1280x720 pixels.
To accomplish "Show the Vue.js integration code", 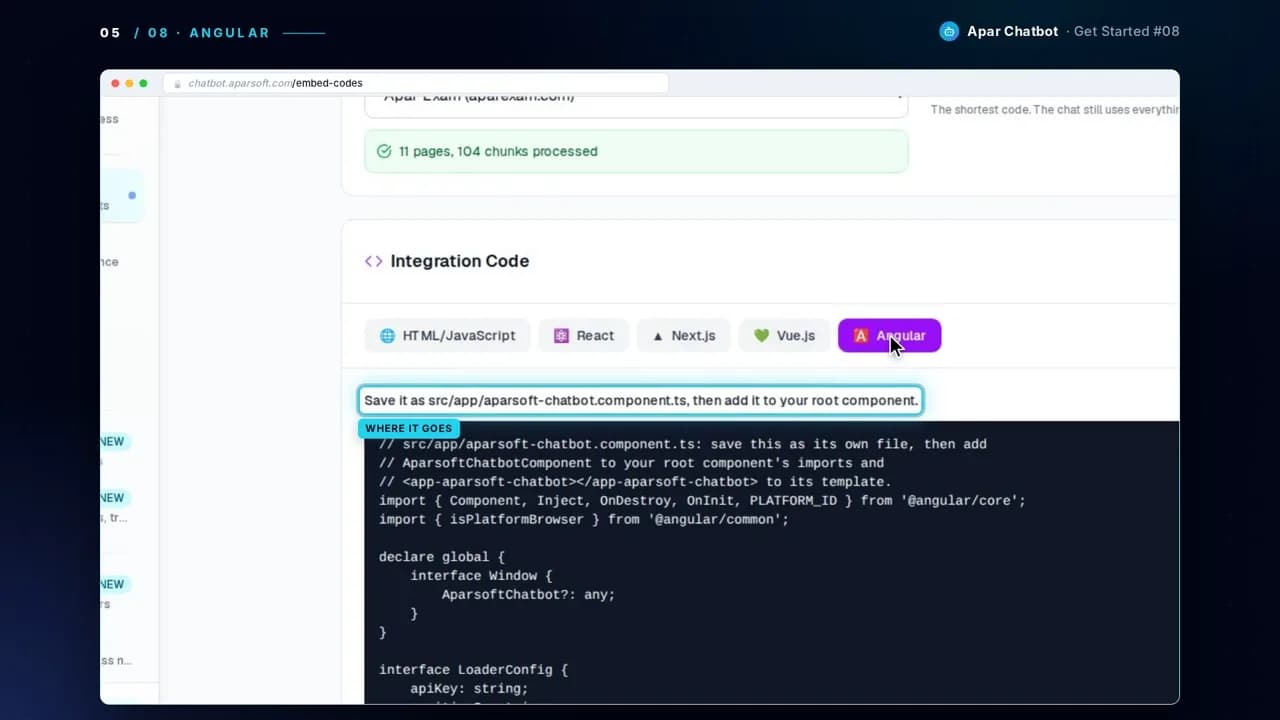I will point(784,336).
